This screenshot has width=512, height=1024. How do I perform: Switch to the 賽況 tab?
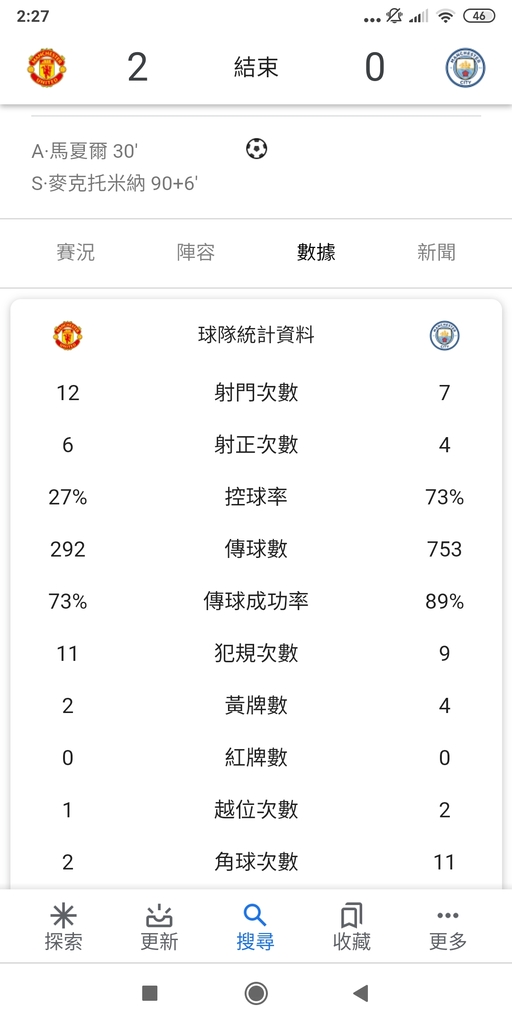(76, 252)
